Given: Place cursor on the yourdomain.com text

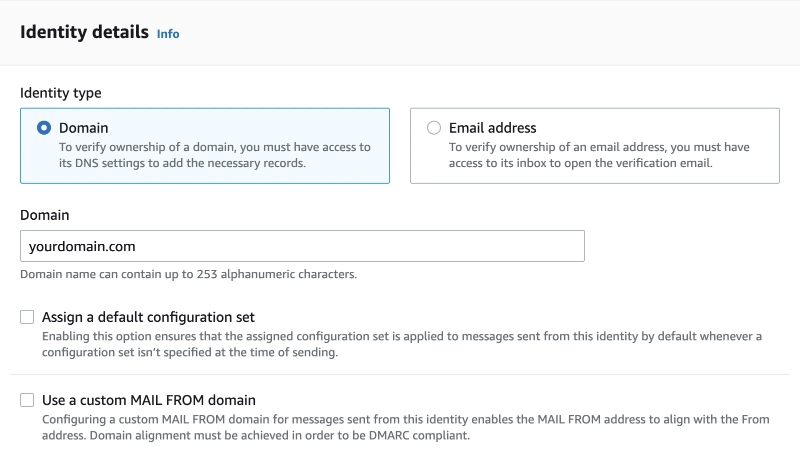Looking at the screenshot, I should click(82, 247).
